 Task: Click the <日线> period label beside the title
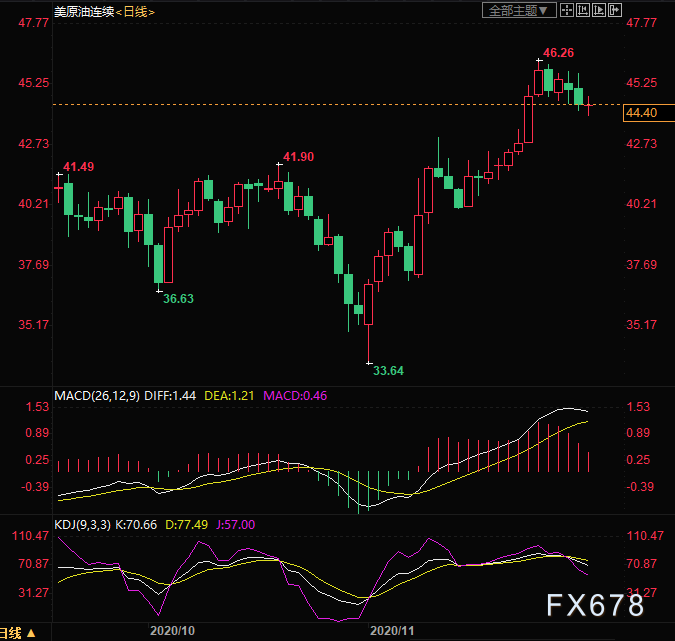[x=143, y=11]
